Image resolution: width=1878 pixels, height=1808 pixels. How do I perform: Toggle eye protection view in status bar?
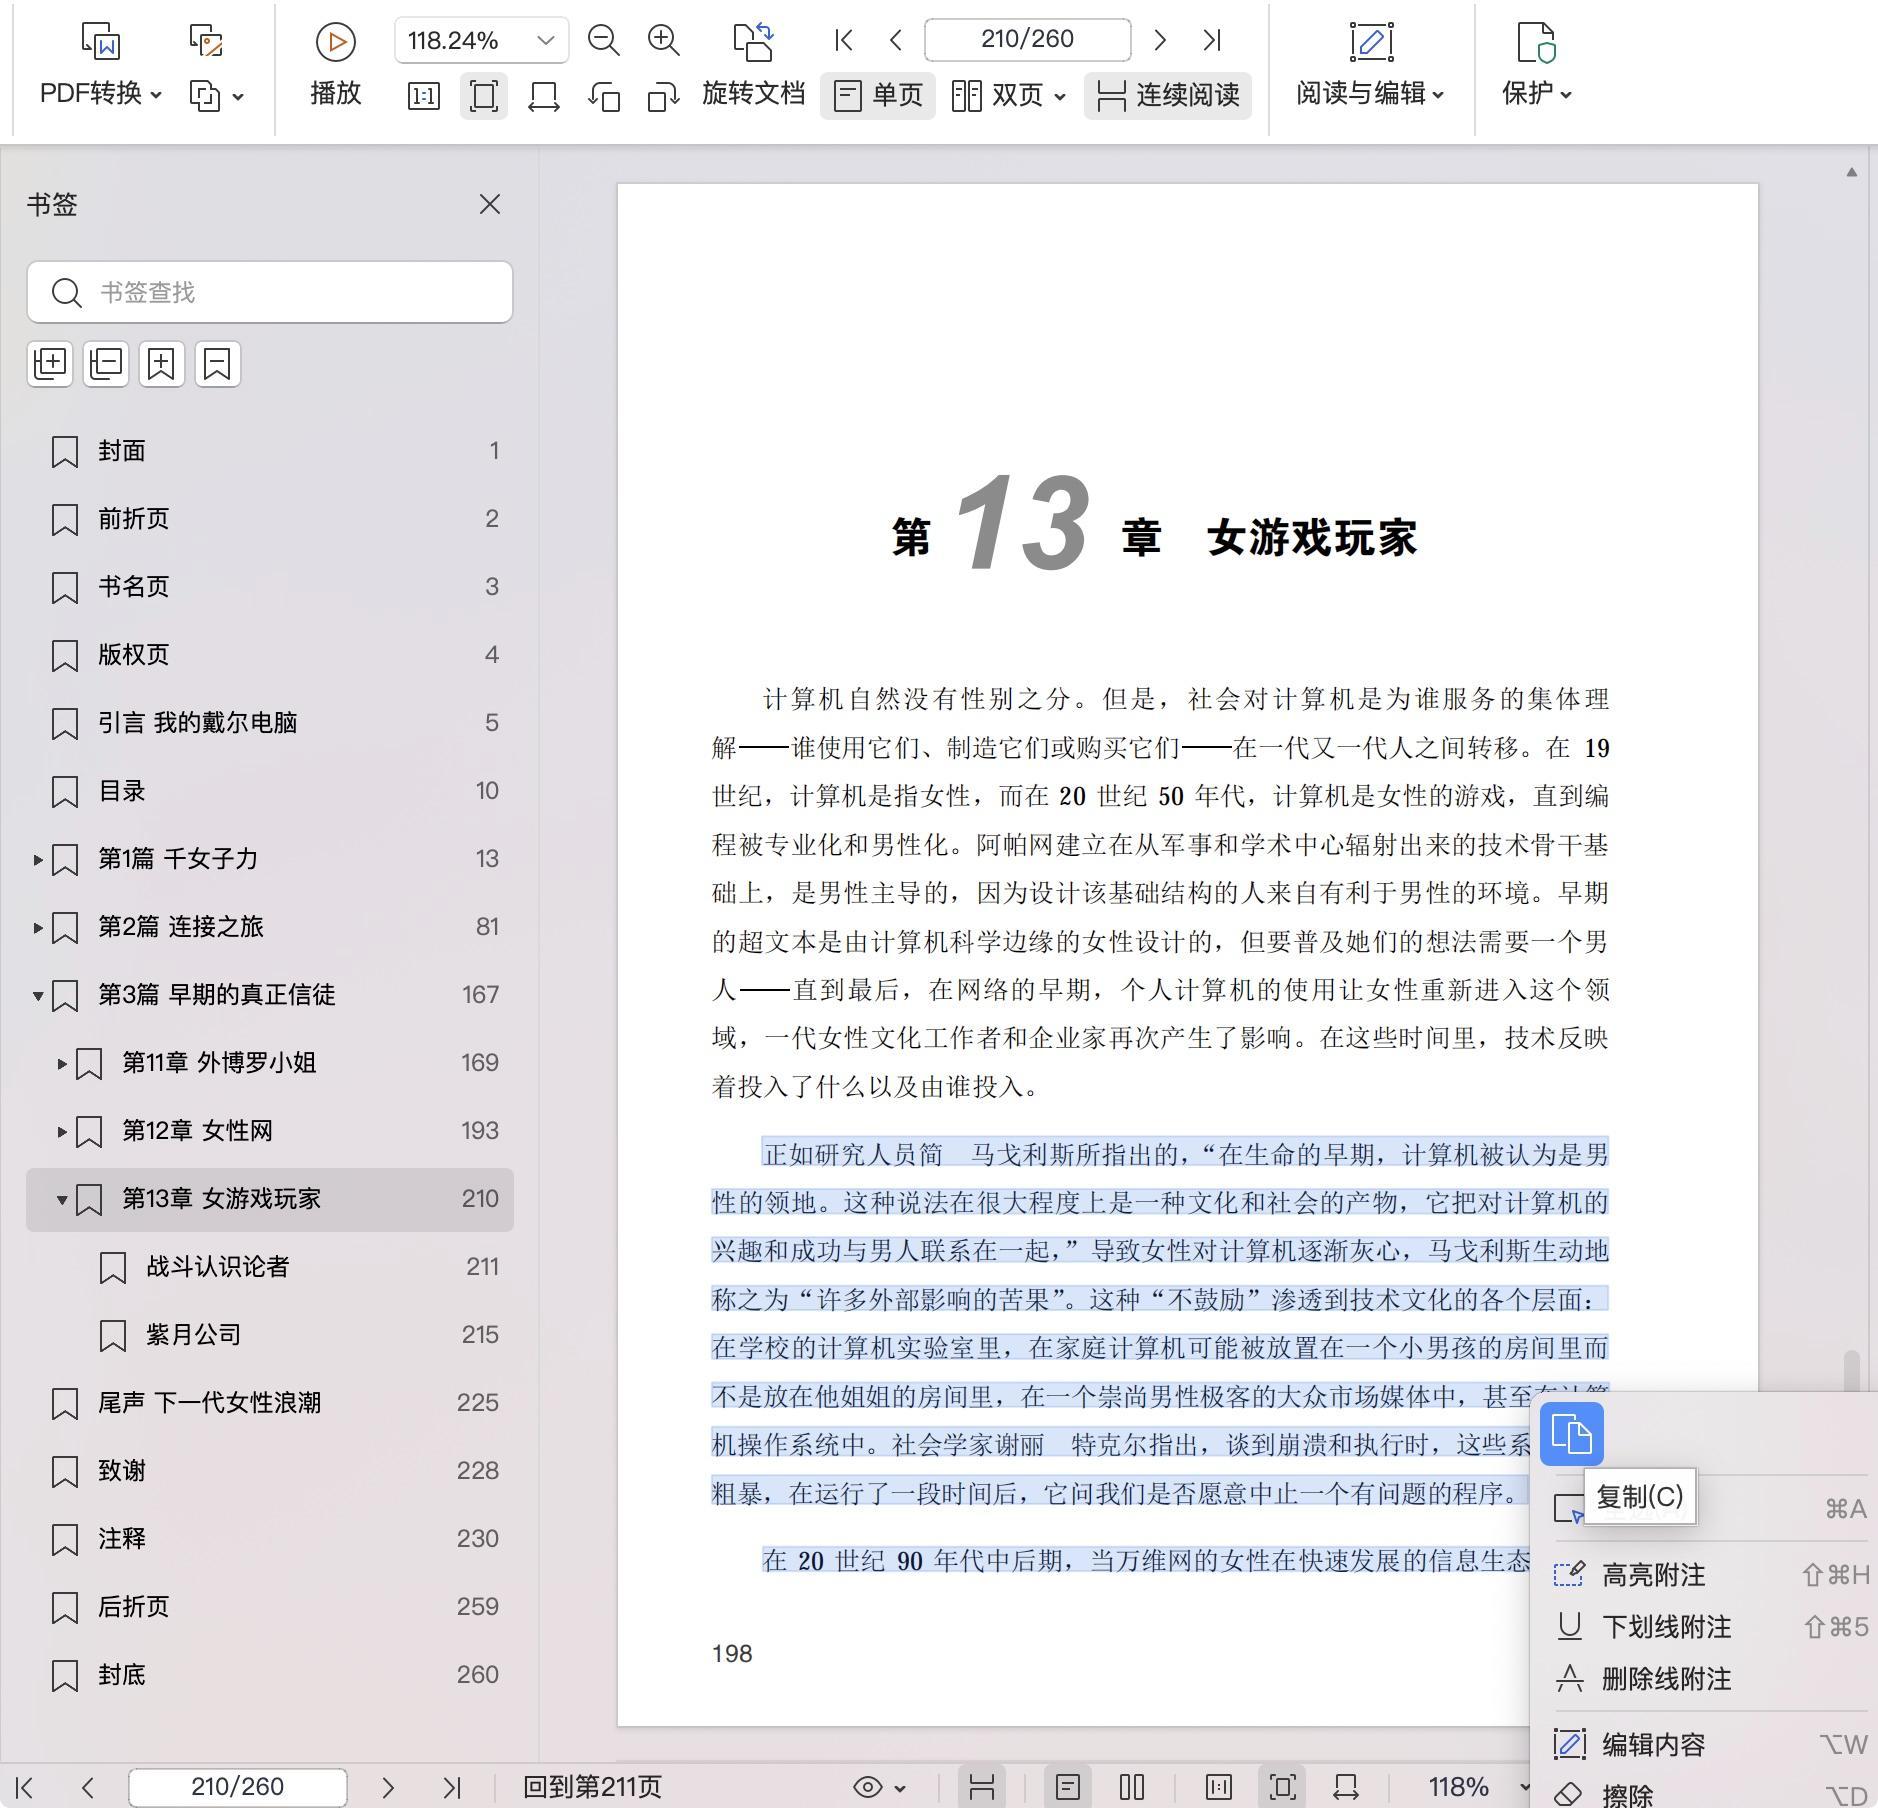(877, 1787)
